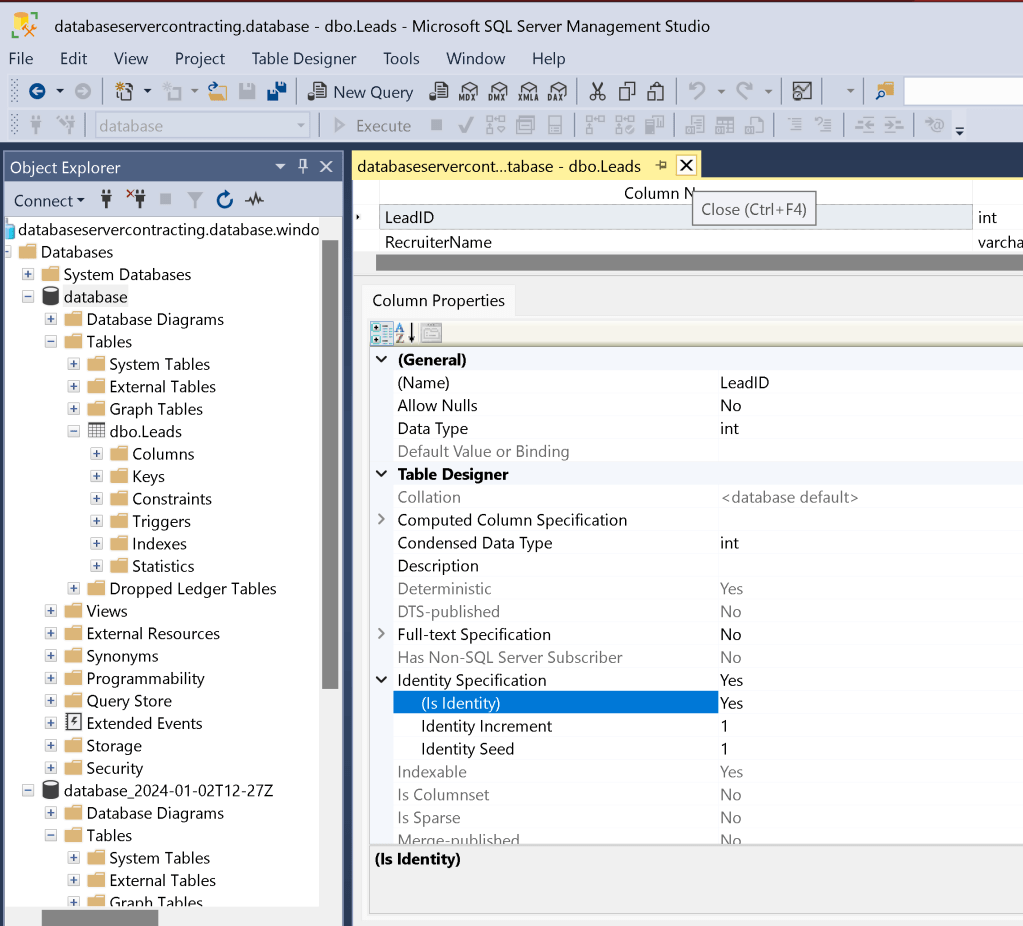This screenshot has width=1023, height=926.
Task: Close the dbo.Leads designer tab
Action: point(686,166)
